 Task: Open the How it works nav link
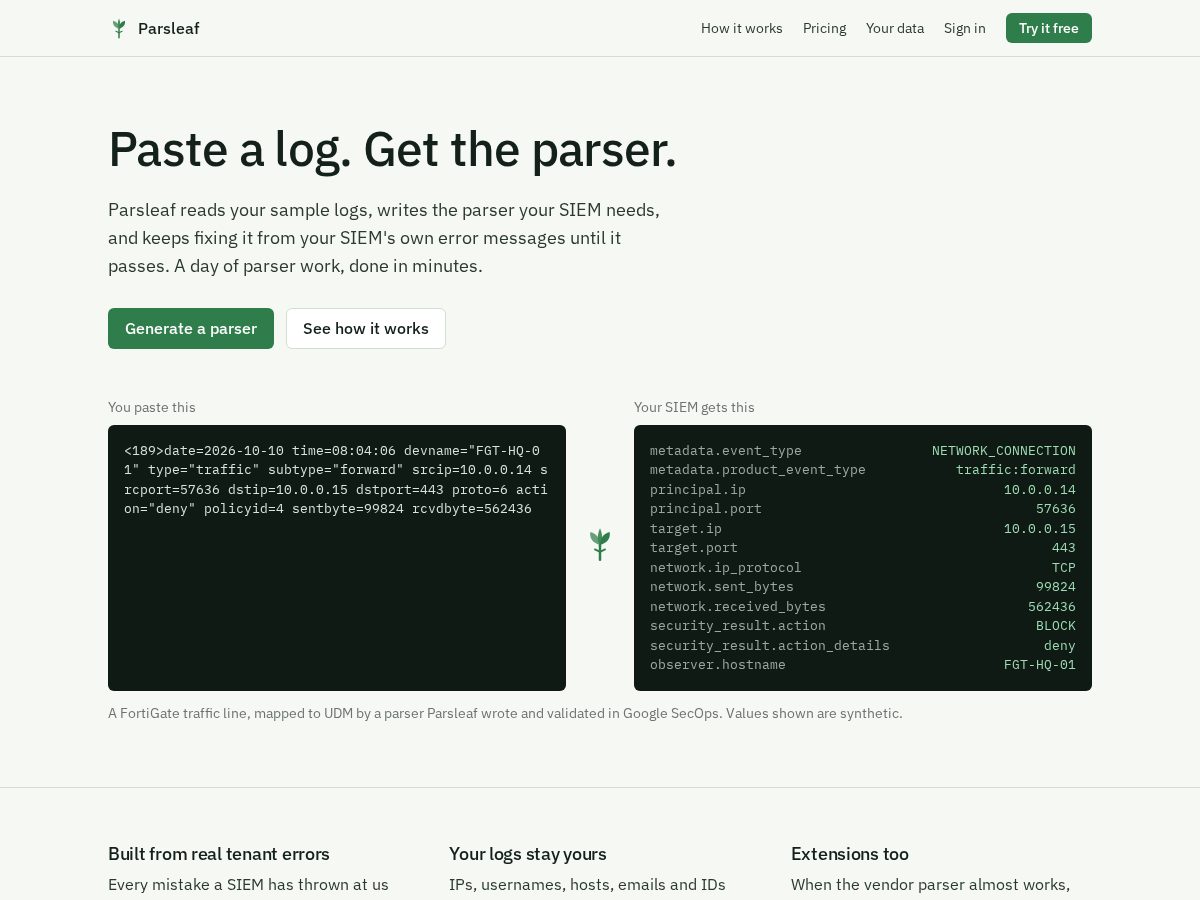pyautogui.click(x=742, y=28)
